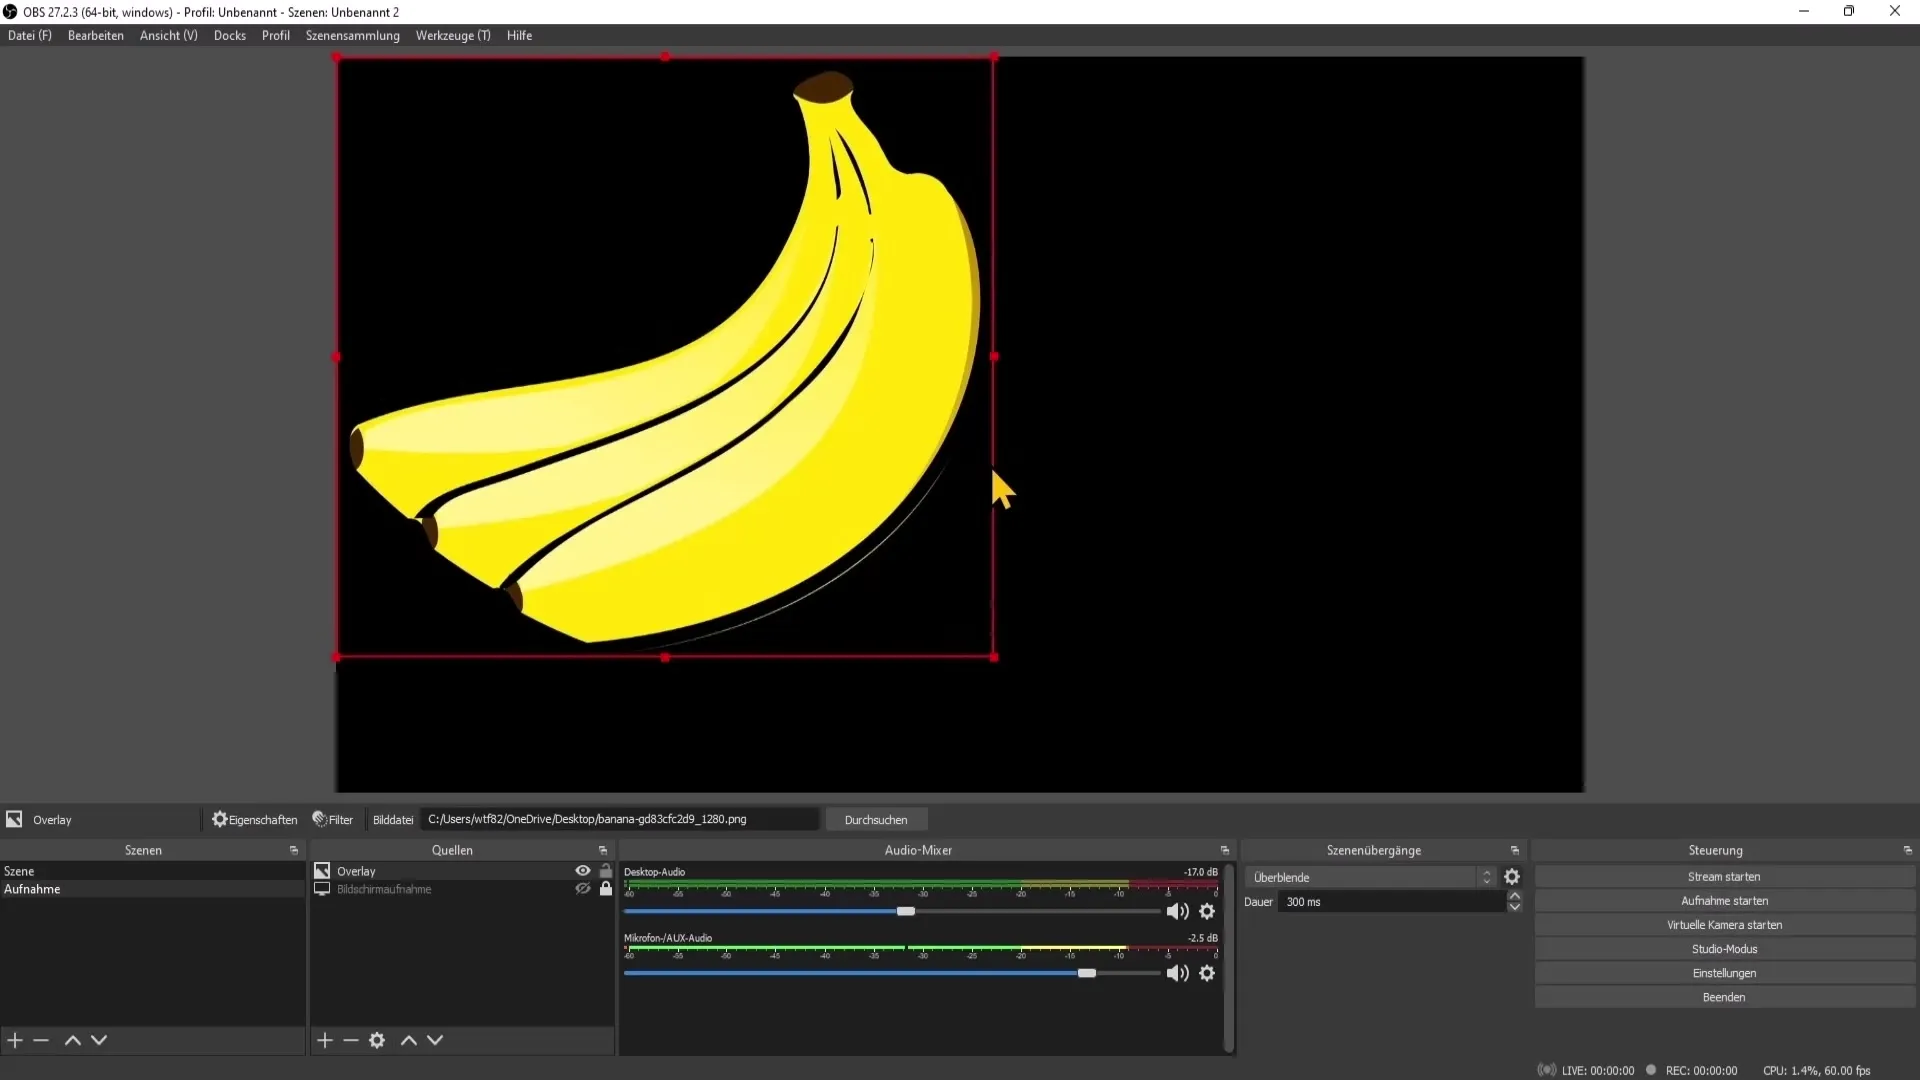1920x1080 pixels.
Task: Click Aufnahme starten
Action: click(x=1724, y=901)
